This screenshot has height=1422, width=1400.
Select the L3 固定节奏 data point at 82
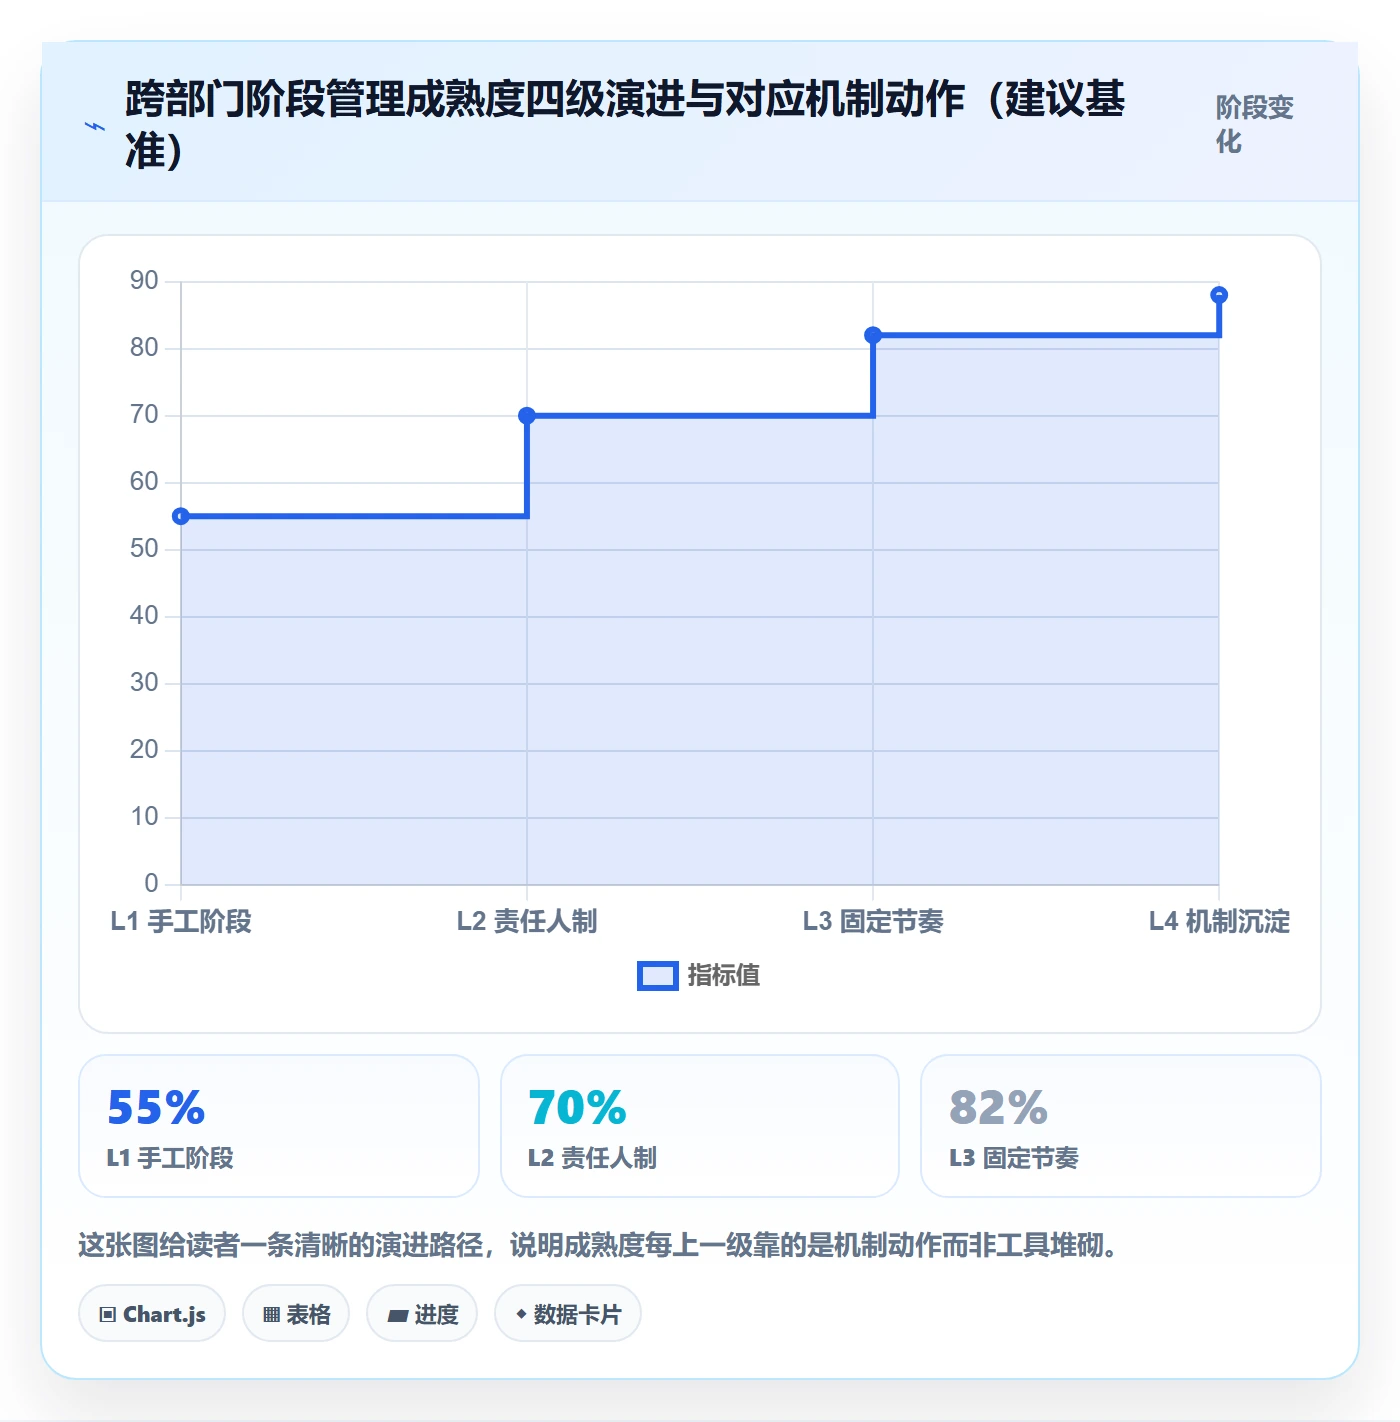[873, 335]
